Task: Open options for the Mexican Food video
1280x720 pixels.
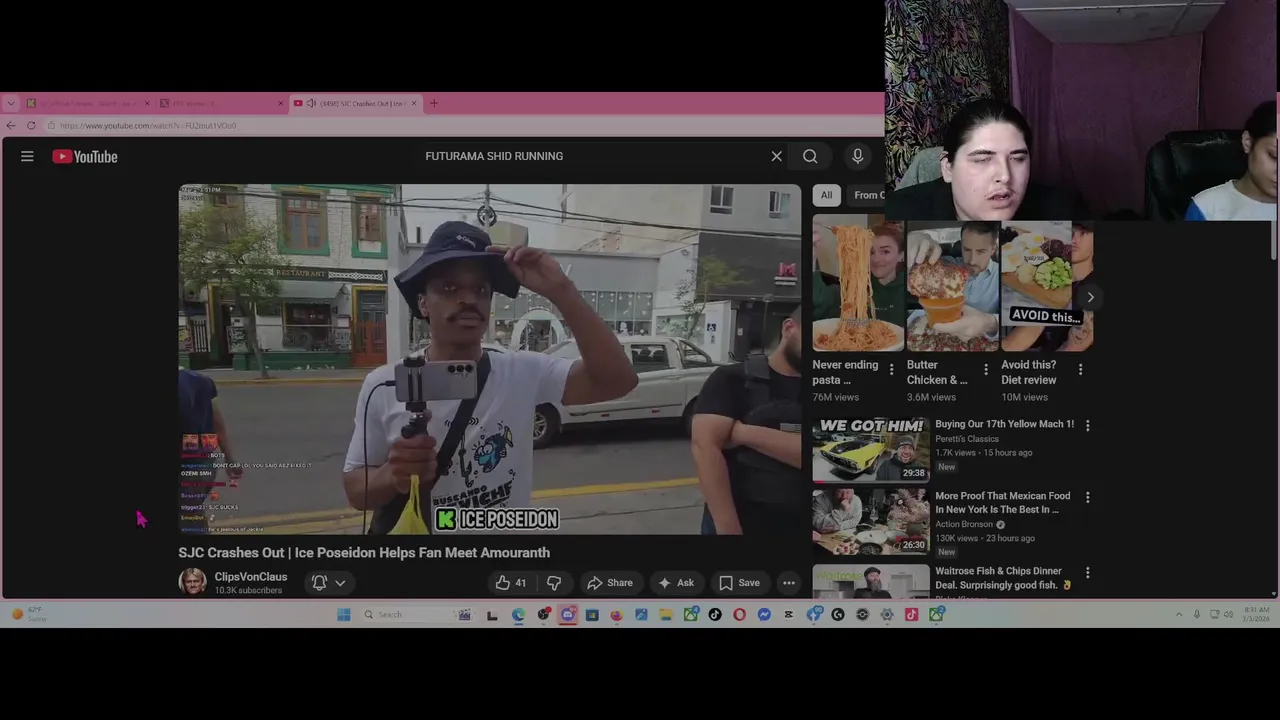Action: (1088, 497)
